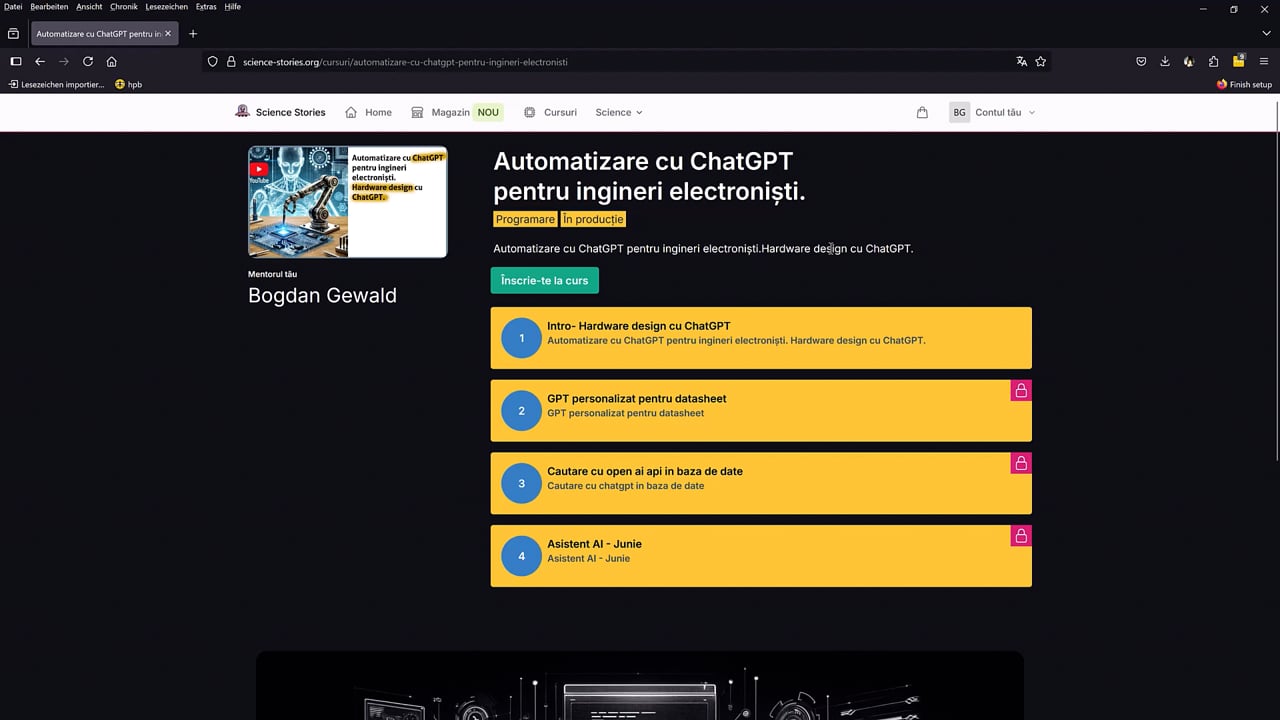Viewport: 1280px width, 720px height.
Task: Open the list all tabs chevron
Action: tap(1266, 33)
